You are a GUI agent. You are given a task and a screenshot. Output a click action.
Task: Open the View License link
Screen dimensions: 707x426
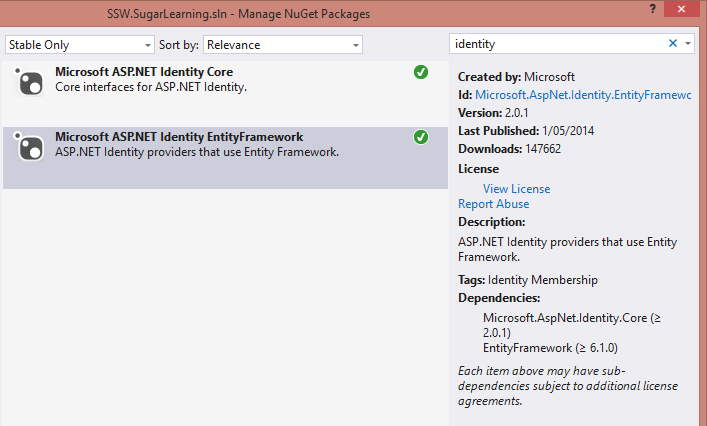pyautogui.click(x=516, y=188)
